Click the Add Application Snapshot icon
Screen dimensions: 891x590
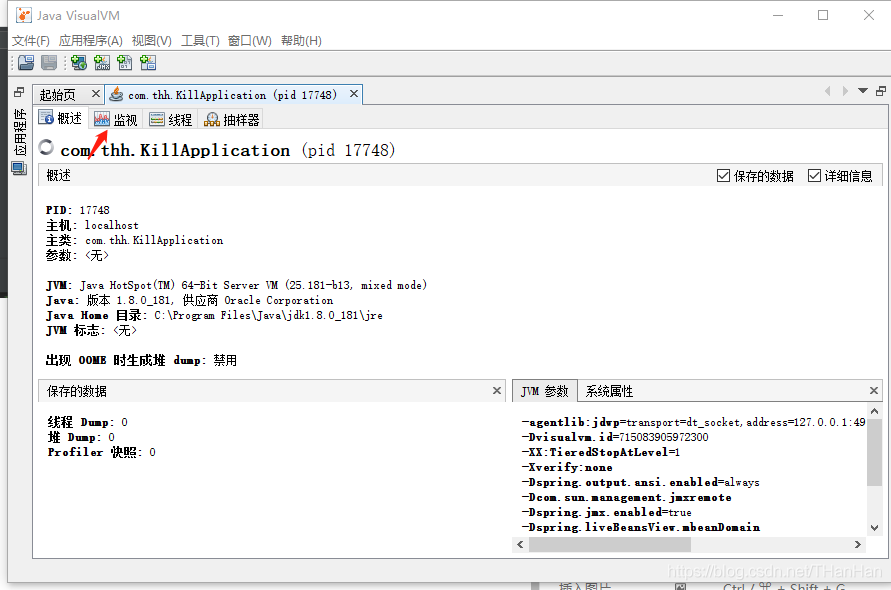click(x=147, y=63)
